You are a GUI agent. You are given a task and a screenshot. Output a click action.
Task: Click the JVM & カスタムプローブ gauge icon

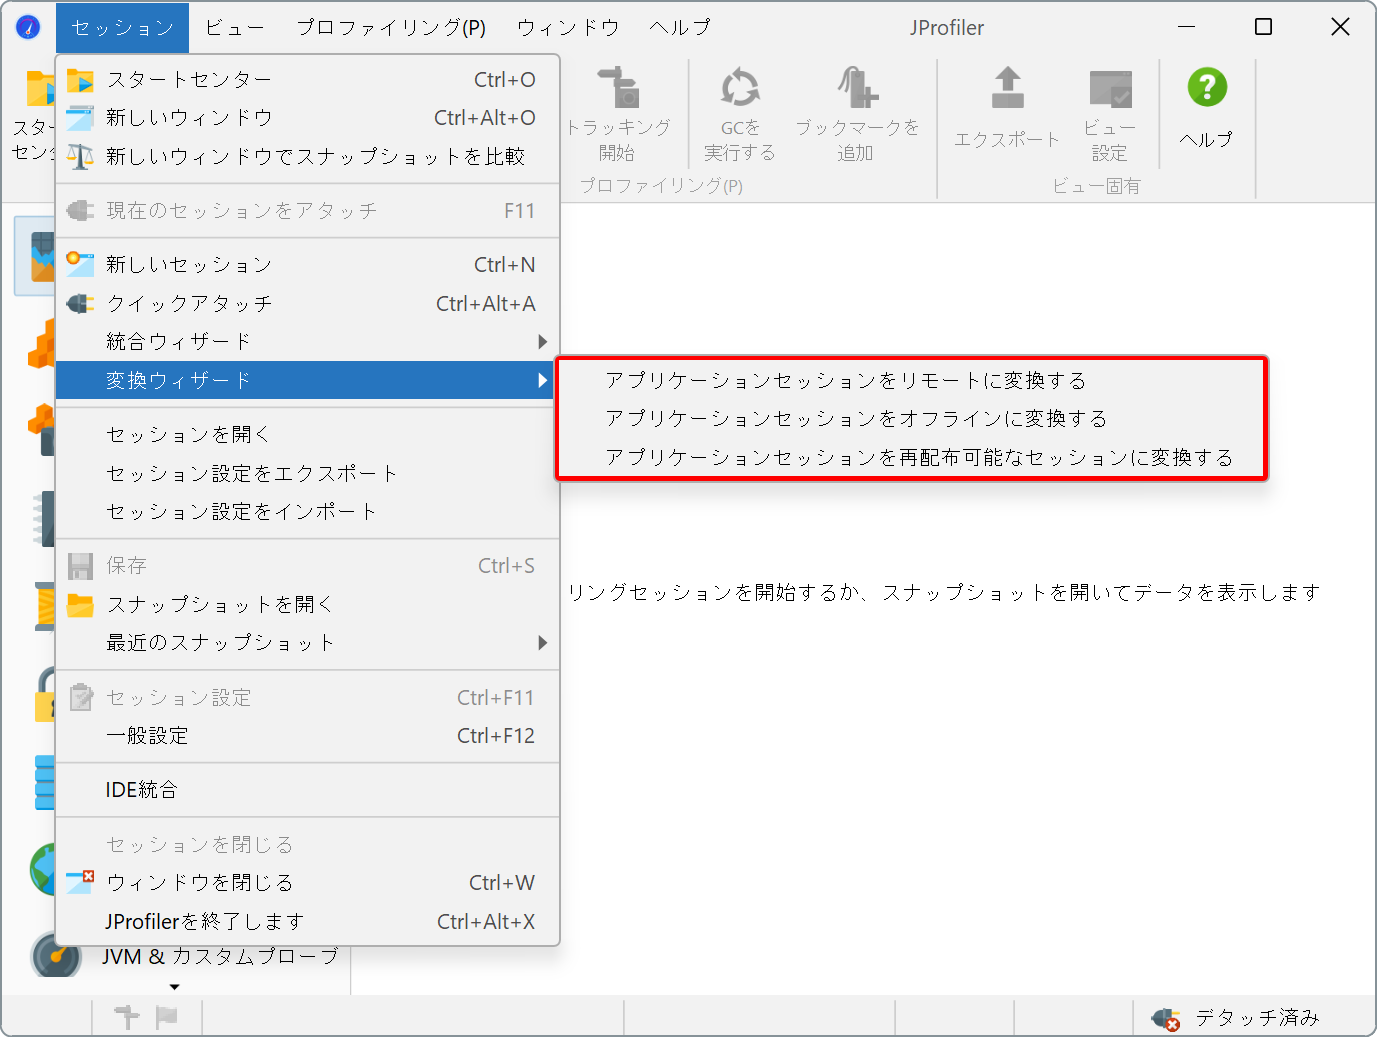point(55,955)
